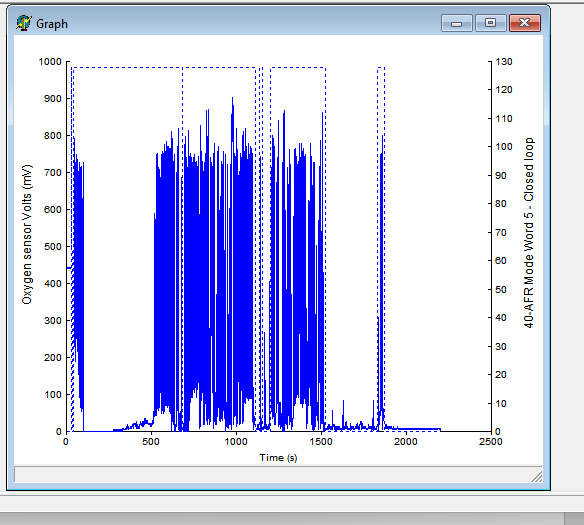Click the 70 label on right axis

(x=501, y=233)
